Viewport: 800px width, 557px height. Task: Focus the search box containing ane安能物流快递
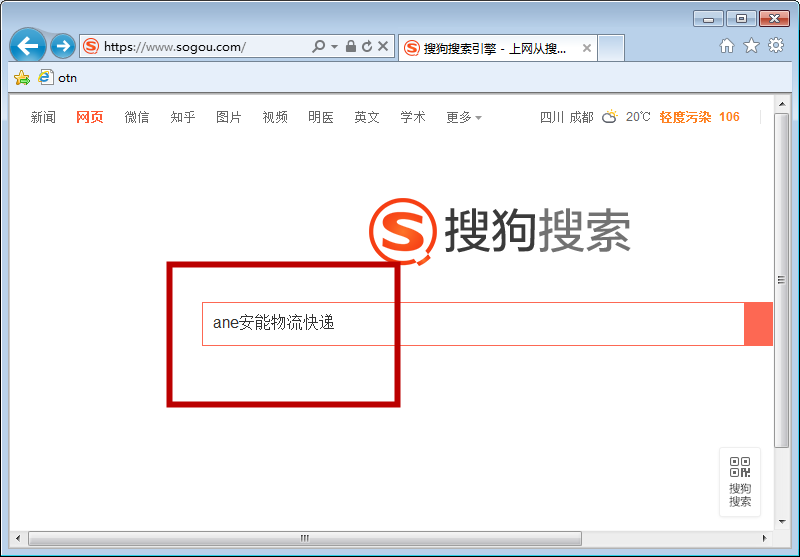pos(473,324)
